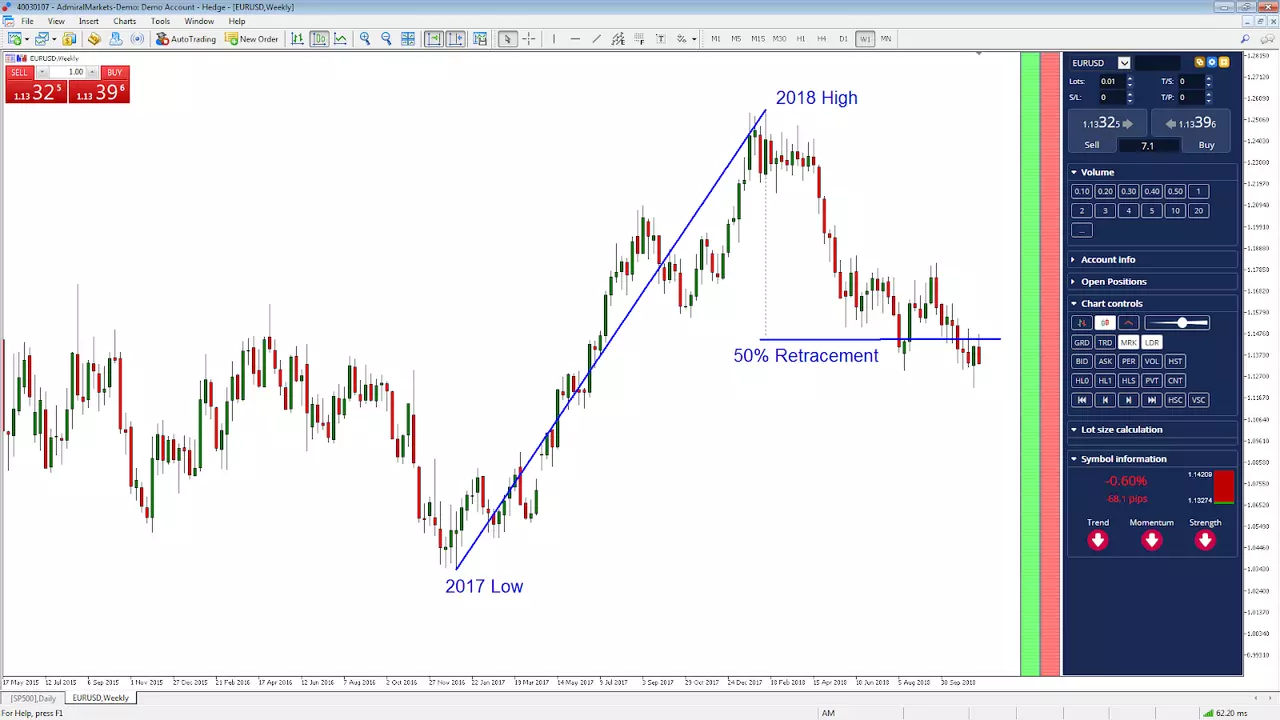Select the text label tool
This screenshot has width=1280, height=720.
click(x=661, y=39)
